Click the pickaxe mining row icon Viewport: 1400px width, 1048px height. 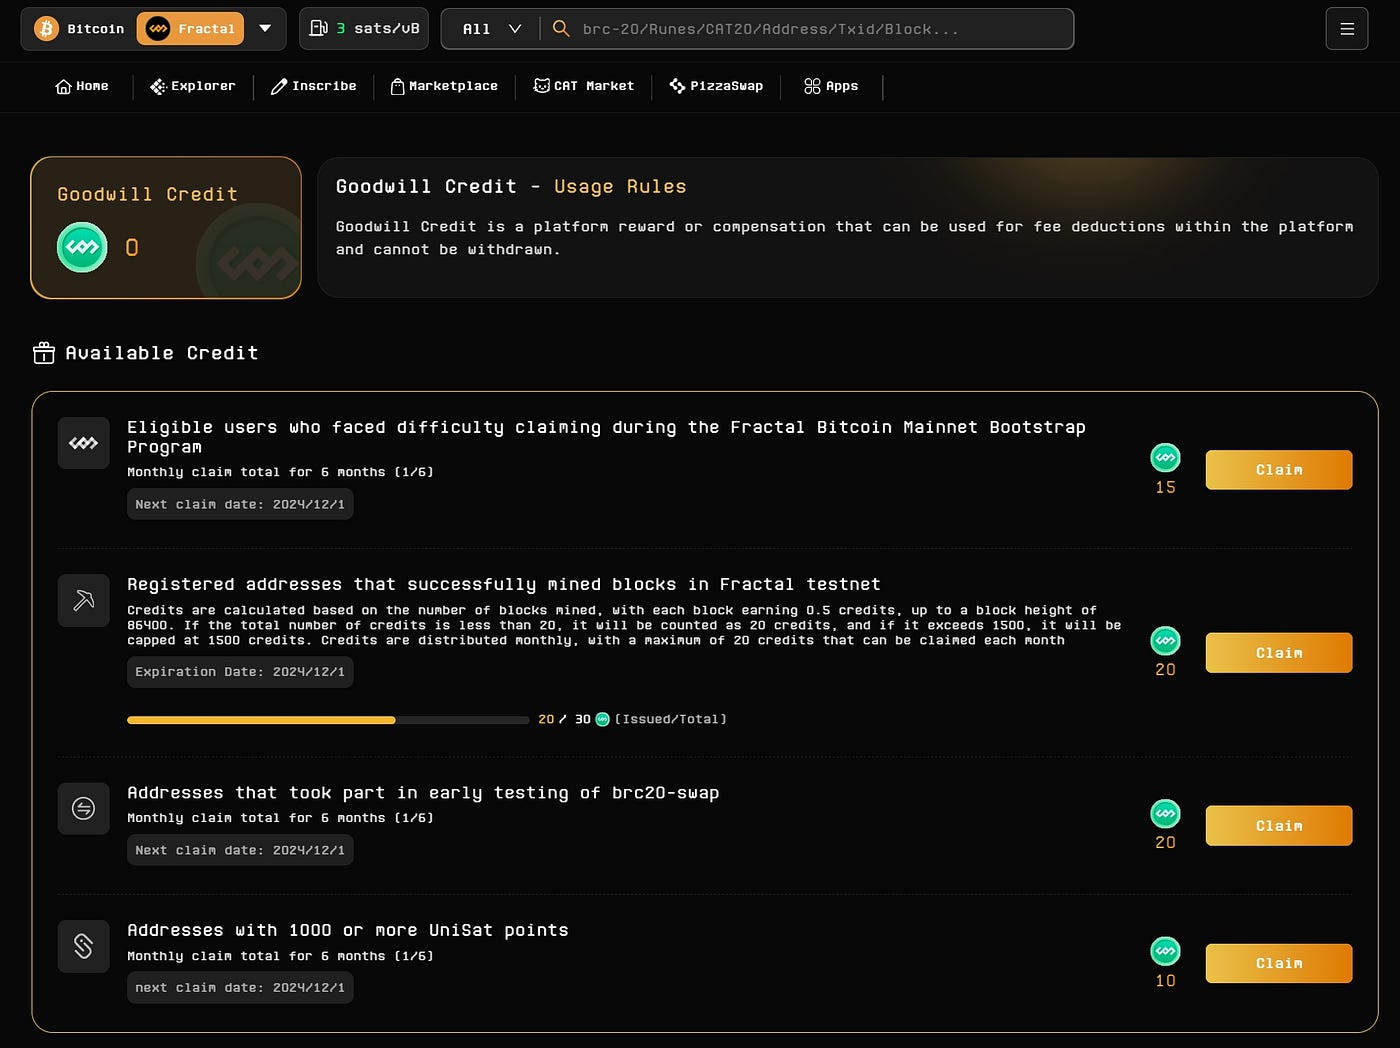(x=83, y=601)
